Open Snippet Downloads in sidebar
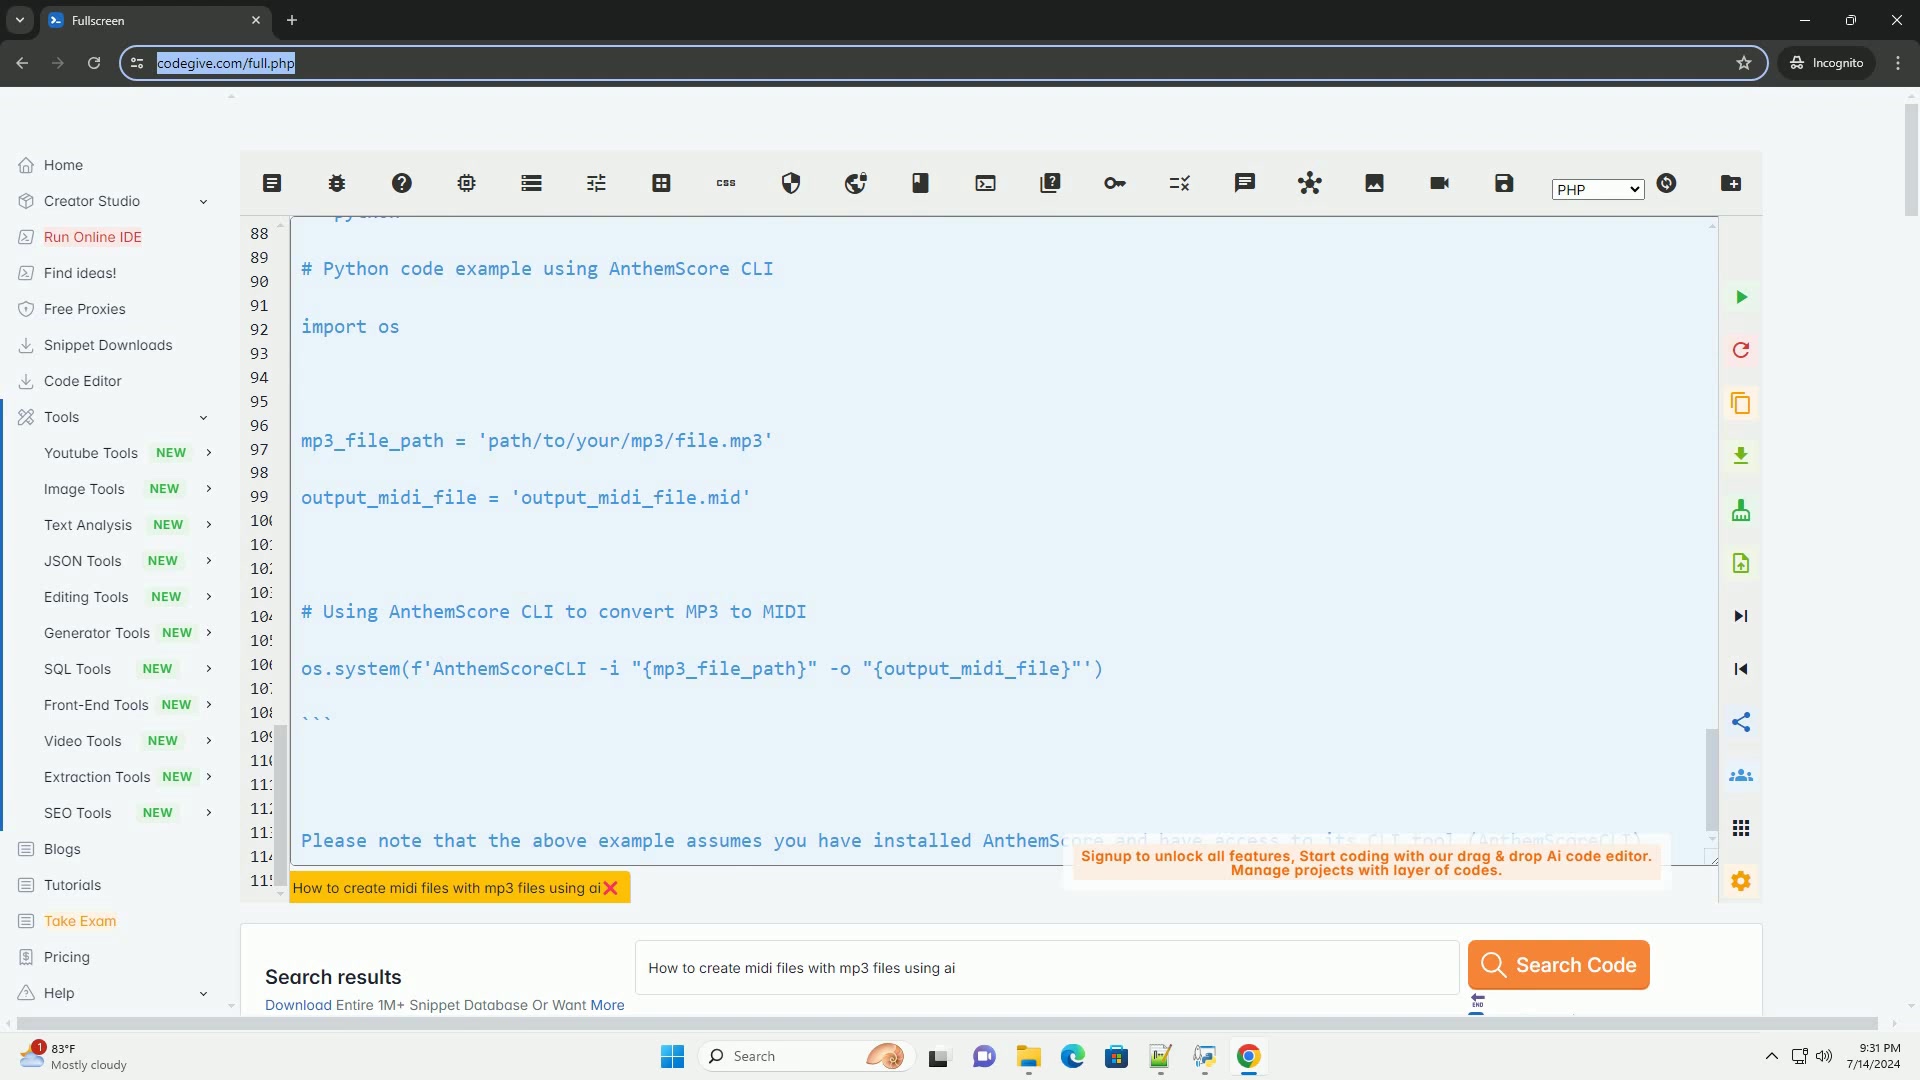The width and height of the screenshot is (1920, 1080). (x=108, y=345)
